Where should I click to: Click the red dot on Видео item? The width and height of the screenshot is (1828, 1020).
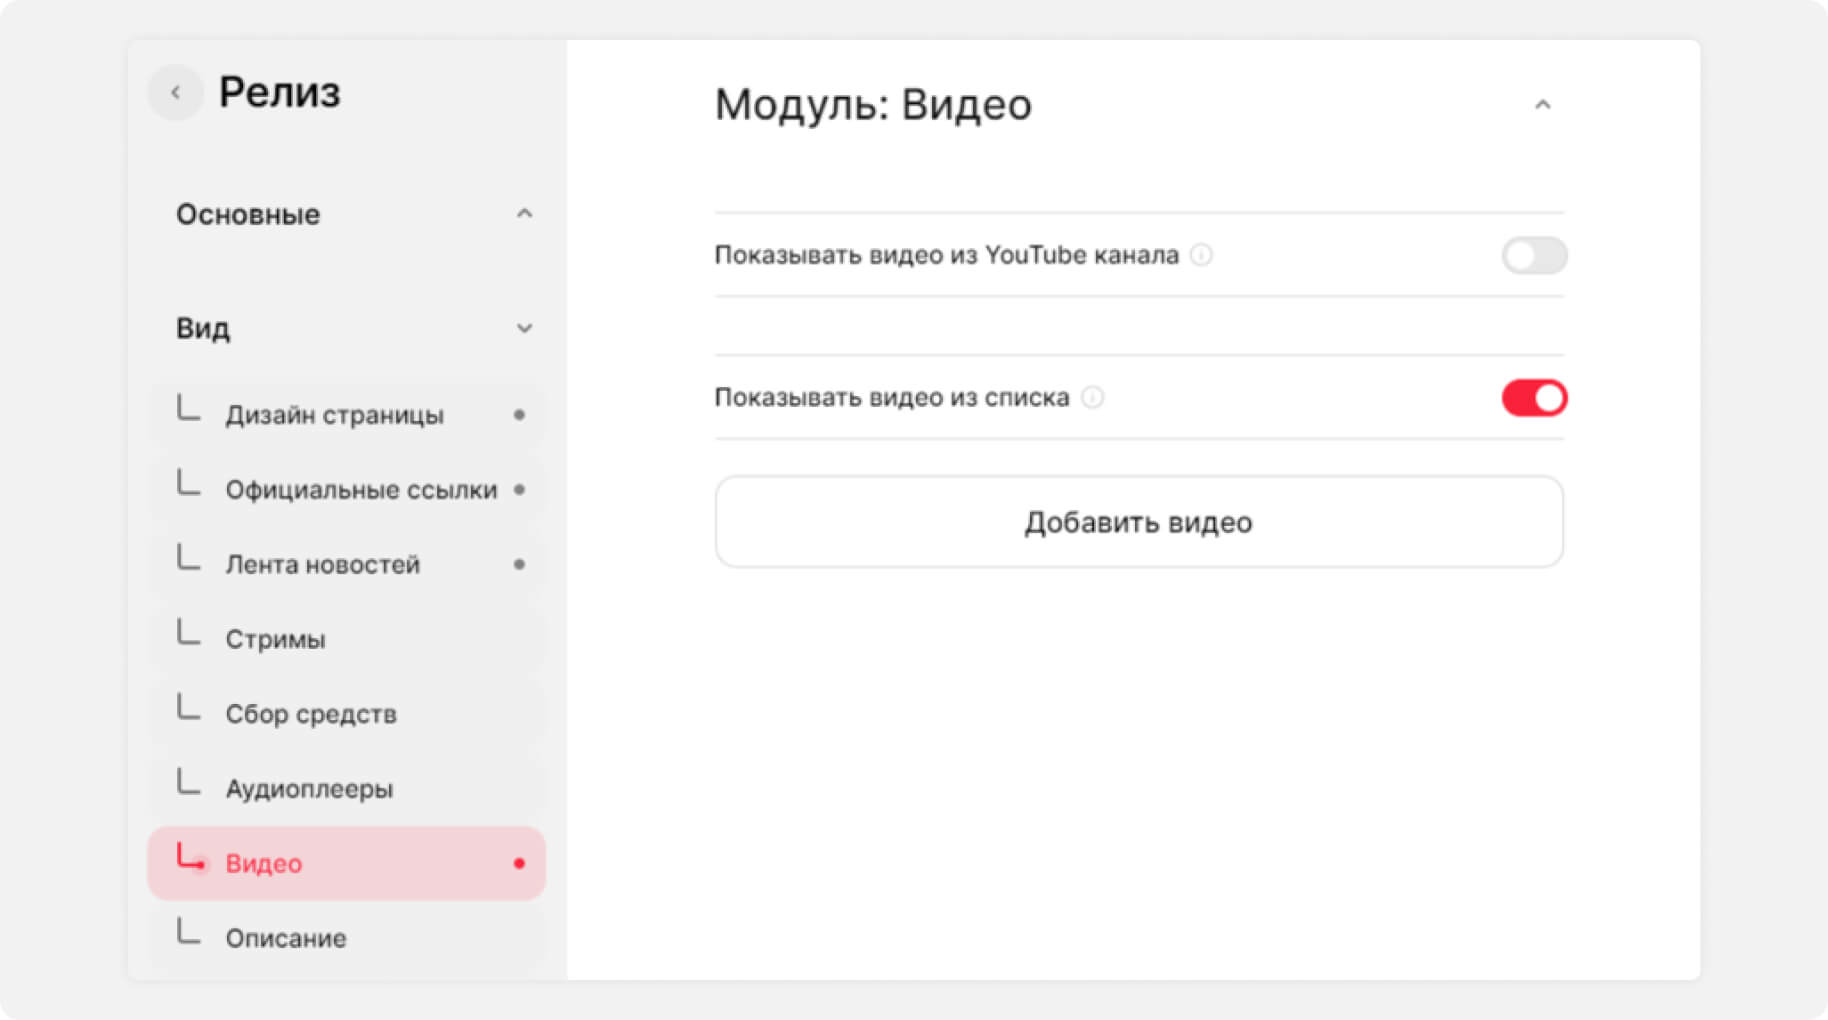[x=519, y=863]
